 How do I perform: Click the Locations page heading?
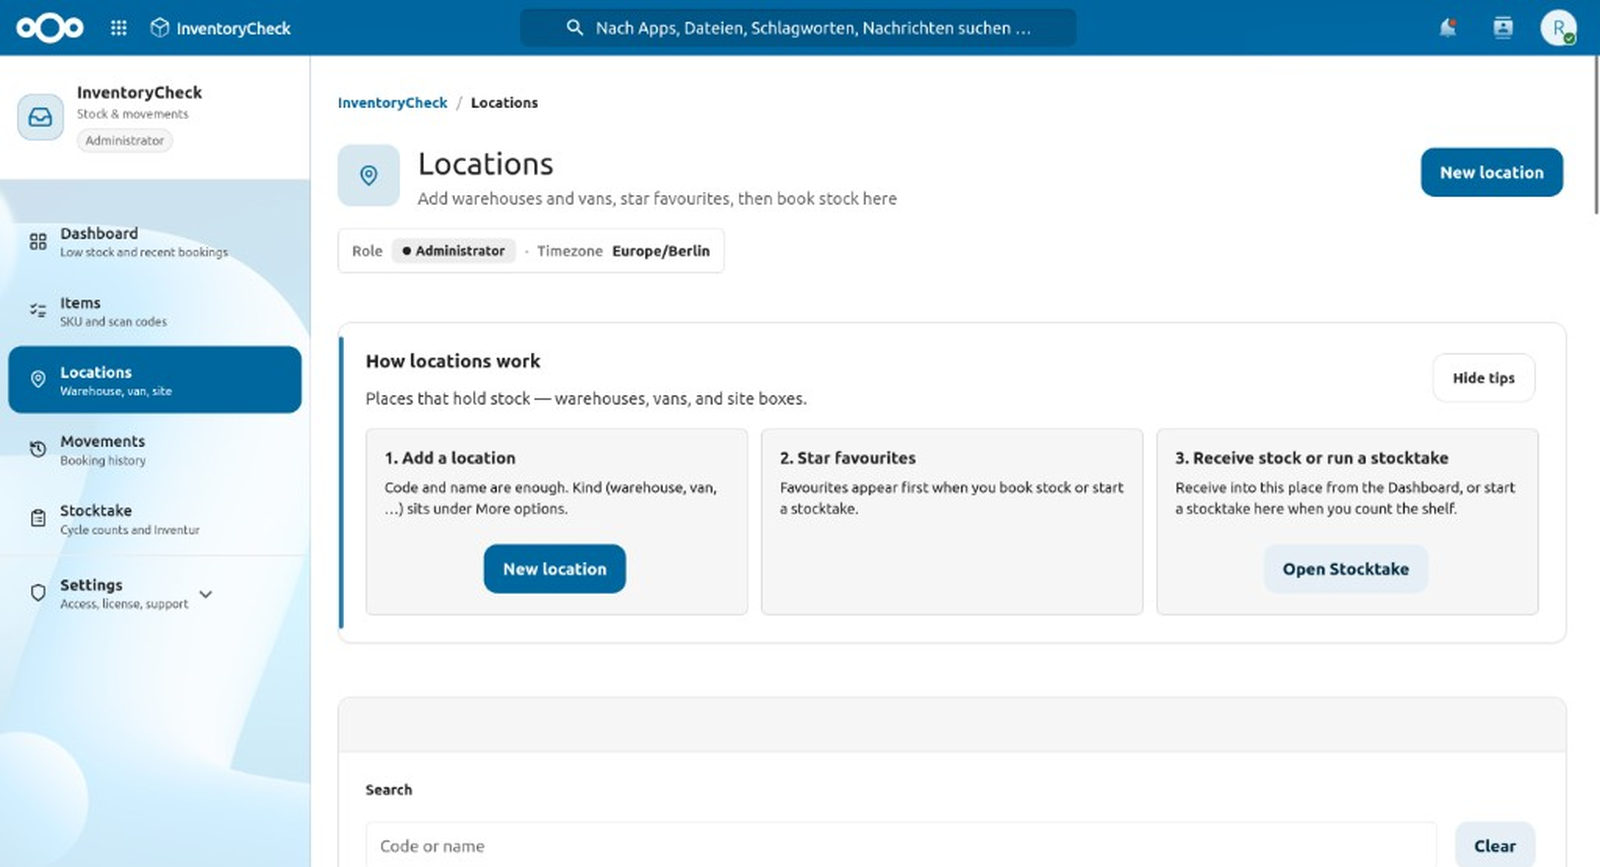point(485,164)
